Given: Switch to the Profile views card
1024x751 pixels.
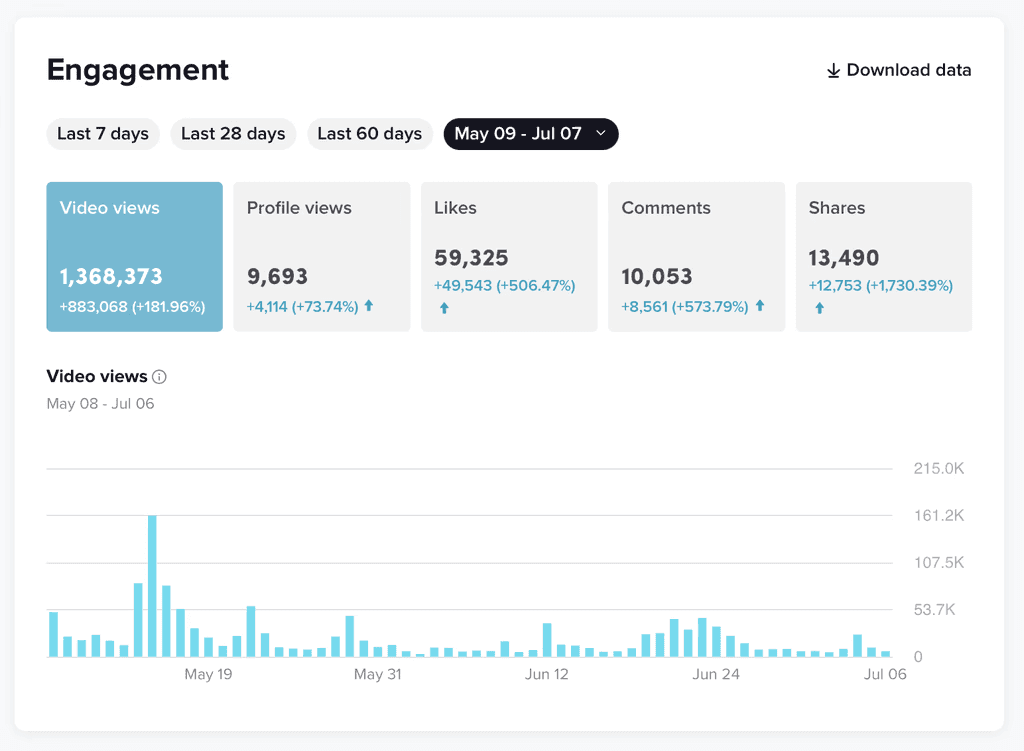Looking at the screenshot, I should tap(322, 257).
